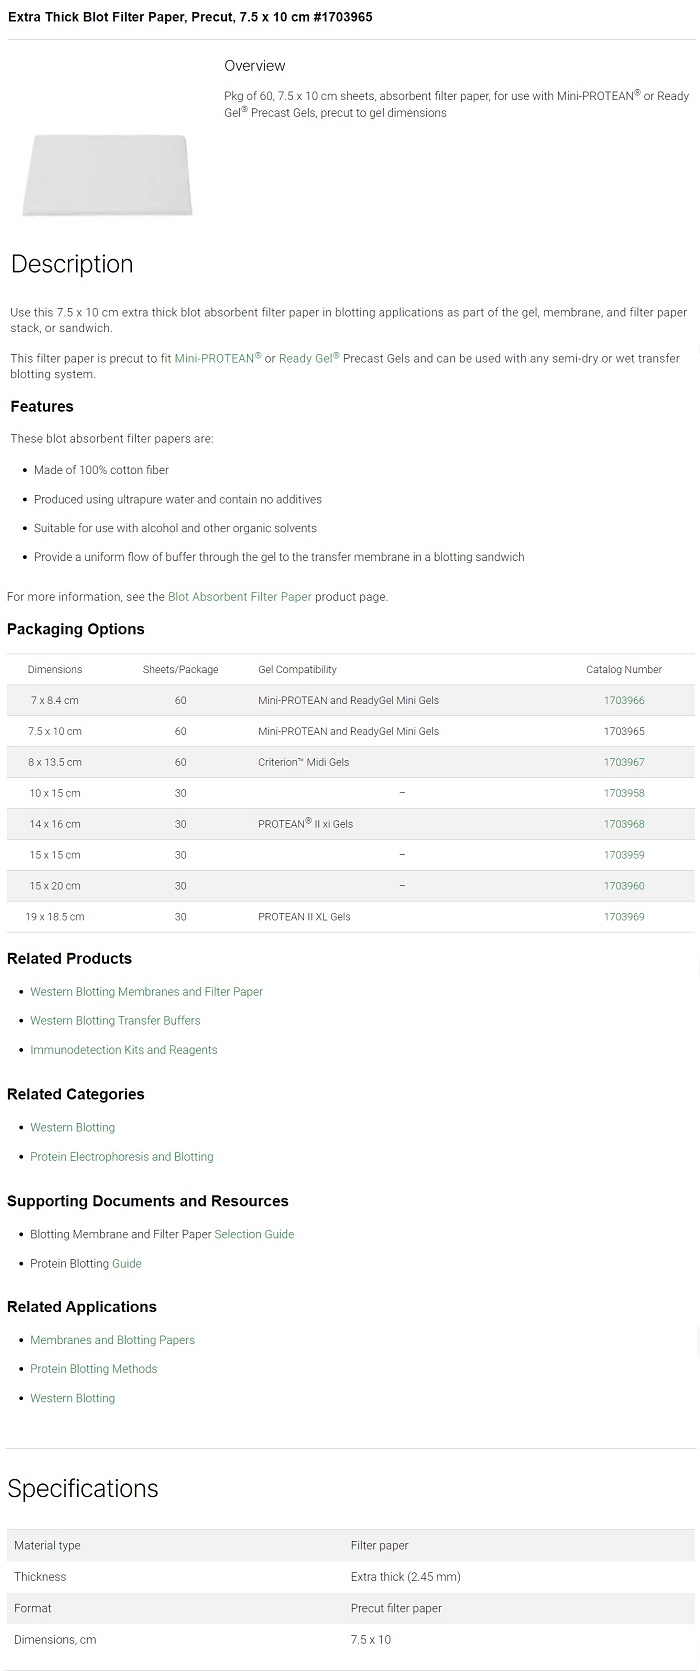This screenshot has width=700, height=1673.
Task: Open Protein Blotting Methods application link
Action: click(x=93, y=1369)
